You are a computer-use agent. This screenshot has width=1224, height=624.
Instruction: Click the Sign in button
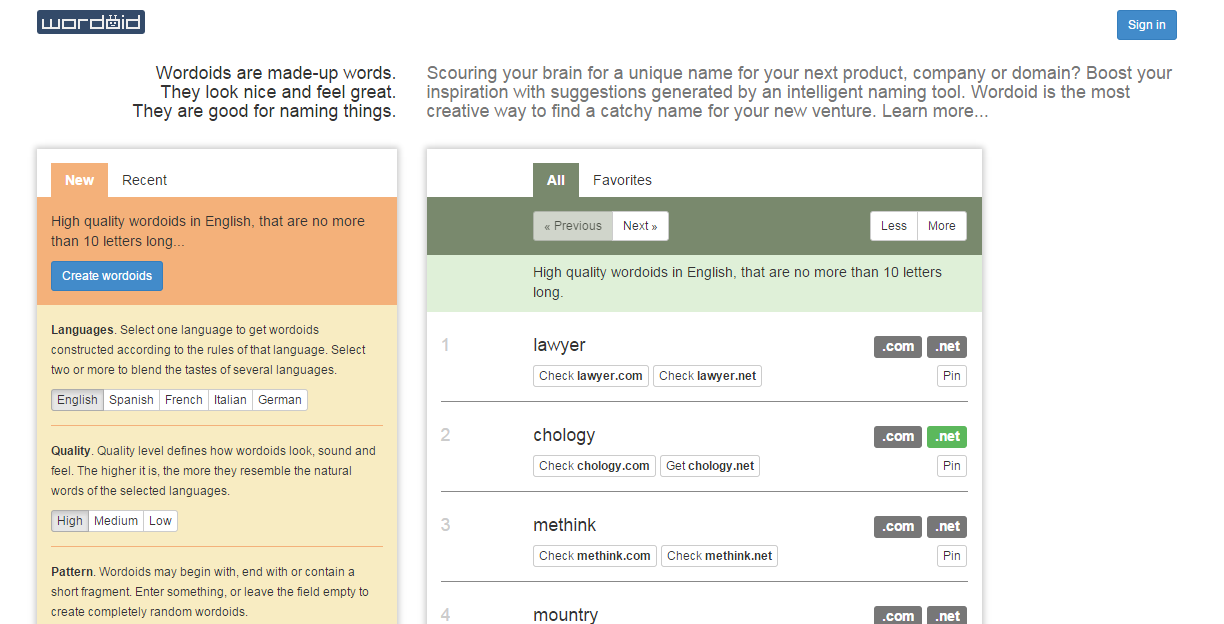(x=1146, y=25)
